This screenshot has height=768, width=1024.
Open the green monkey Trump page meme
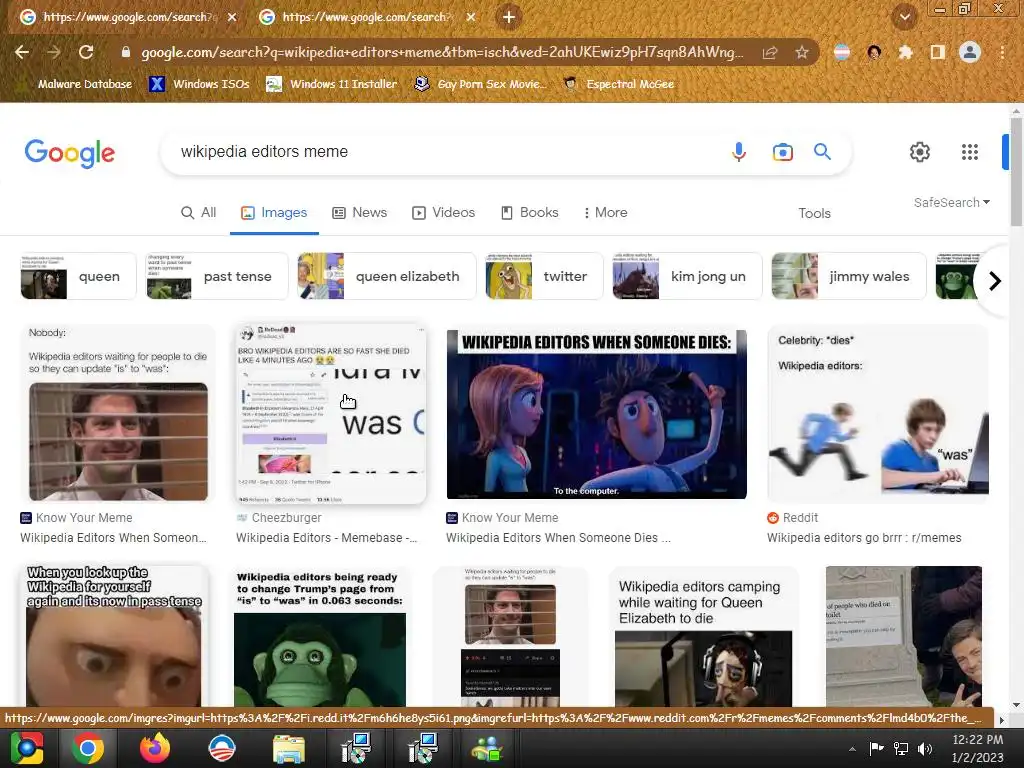[320, 636]
